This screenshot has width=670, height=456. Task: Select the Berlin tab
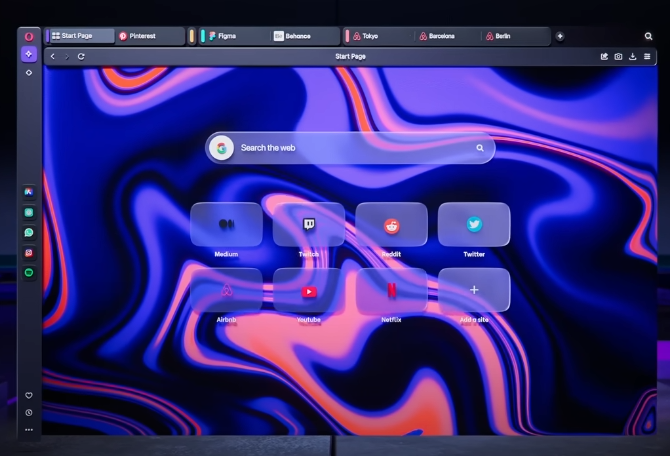515,36
